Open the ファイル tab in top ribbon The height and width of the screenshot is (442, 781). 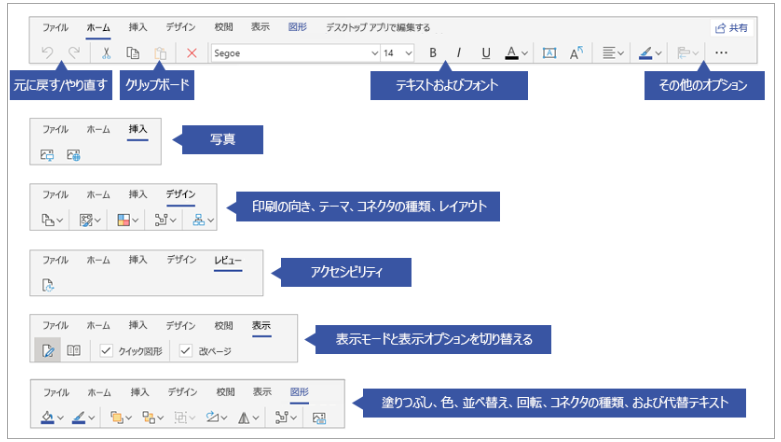pyautogui.click(x=55, y=28)
